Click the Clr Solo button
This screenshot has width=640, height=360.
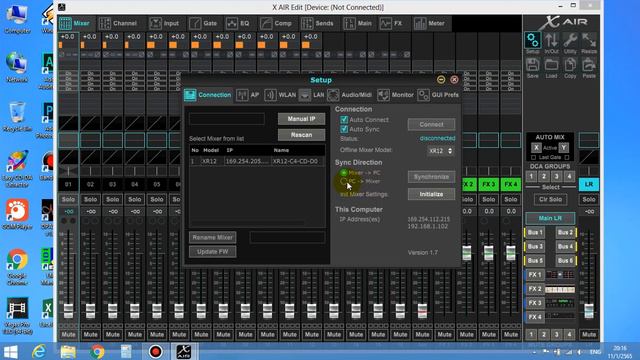point(550,199)
